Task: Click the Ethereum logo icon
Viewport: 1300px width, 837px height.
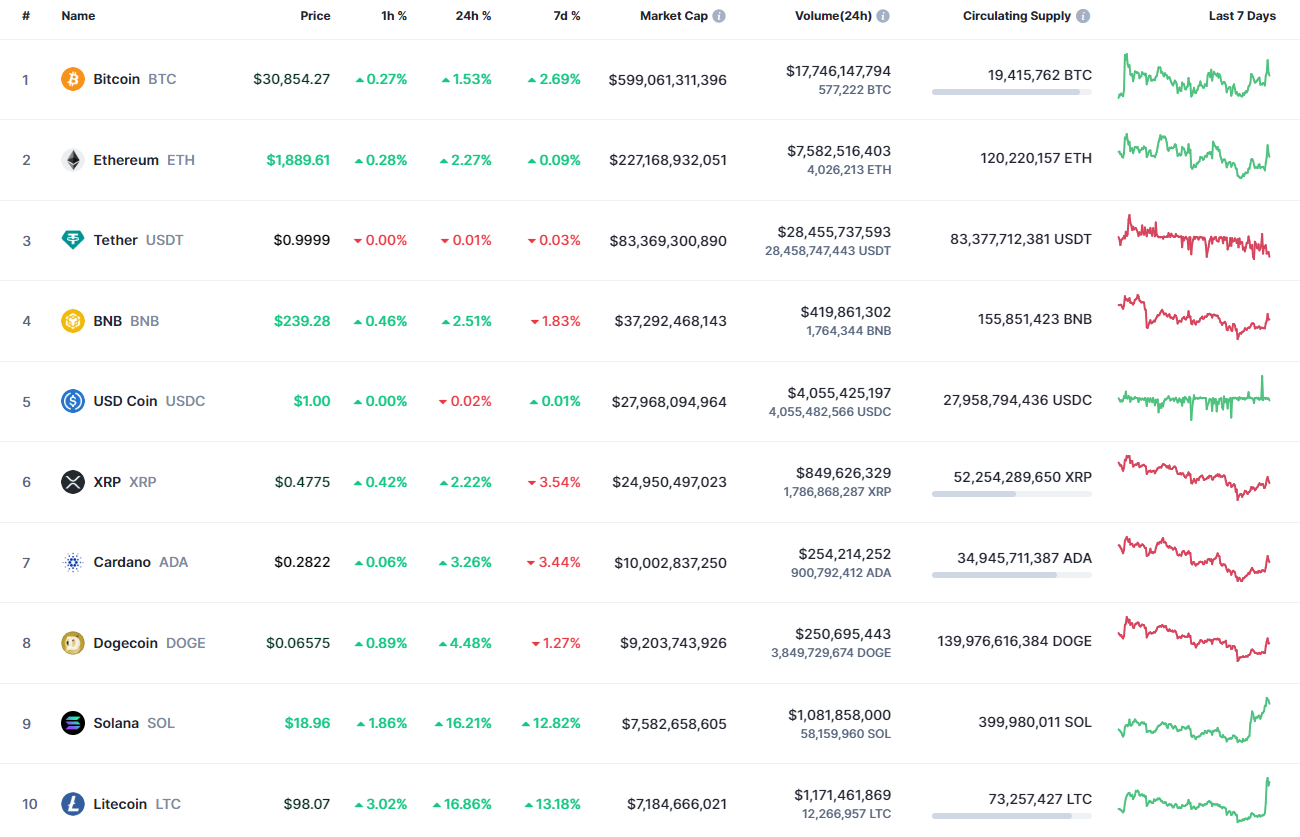Action: [x=73, y=160]
